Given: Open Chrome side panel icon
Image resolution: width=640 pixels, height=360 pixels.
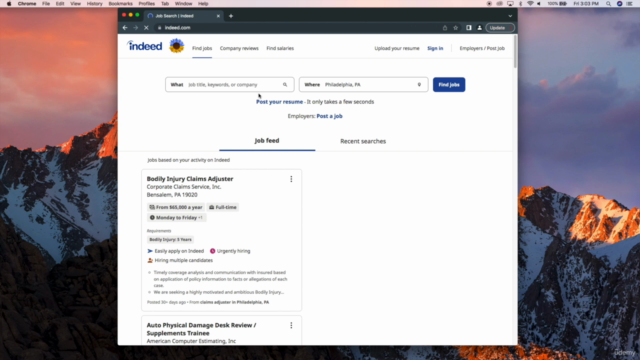Looking at the screenshot, I should point(469,28).
